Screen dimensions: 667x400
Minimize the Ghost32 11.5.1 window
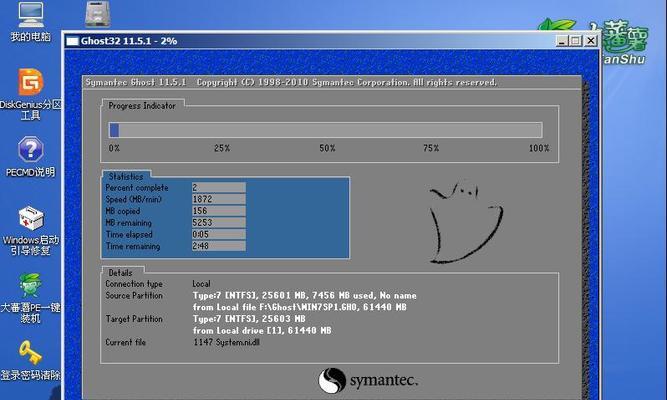(x=562, y=41)
